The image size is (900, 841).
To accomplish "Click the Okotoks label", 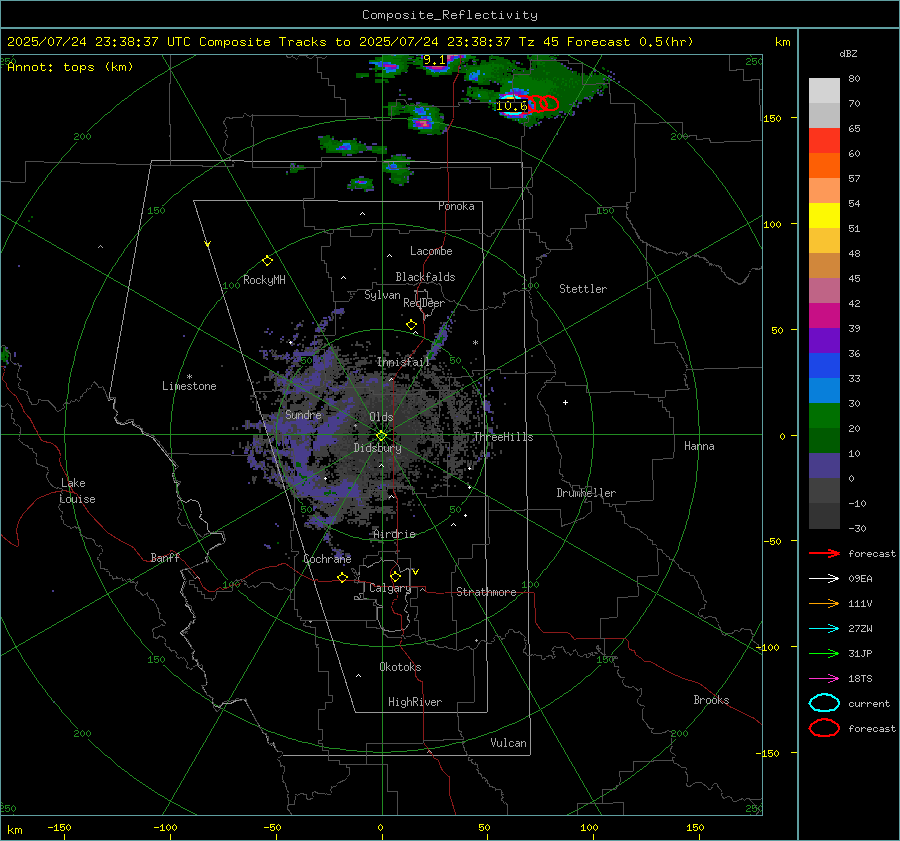I will click(x=400, y=667).
